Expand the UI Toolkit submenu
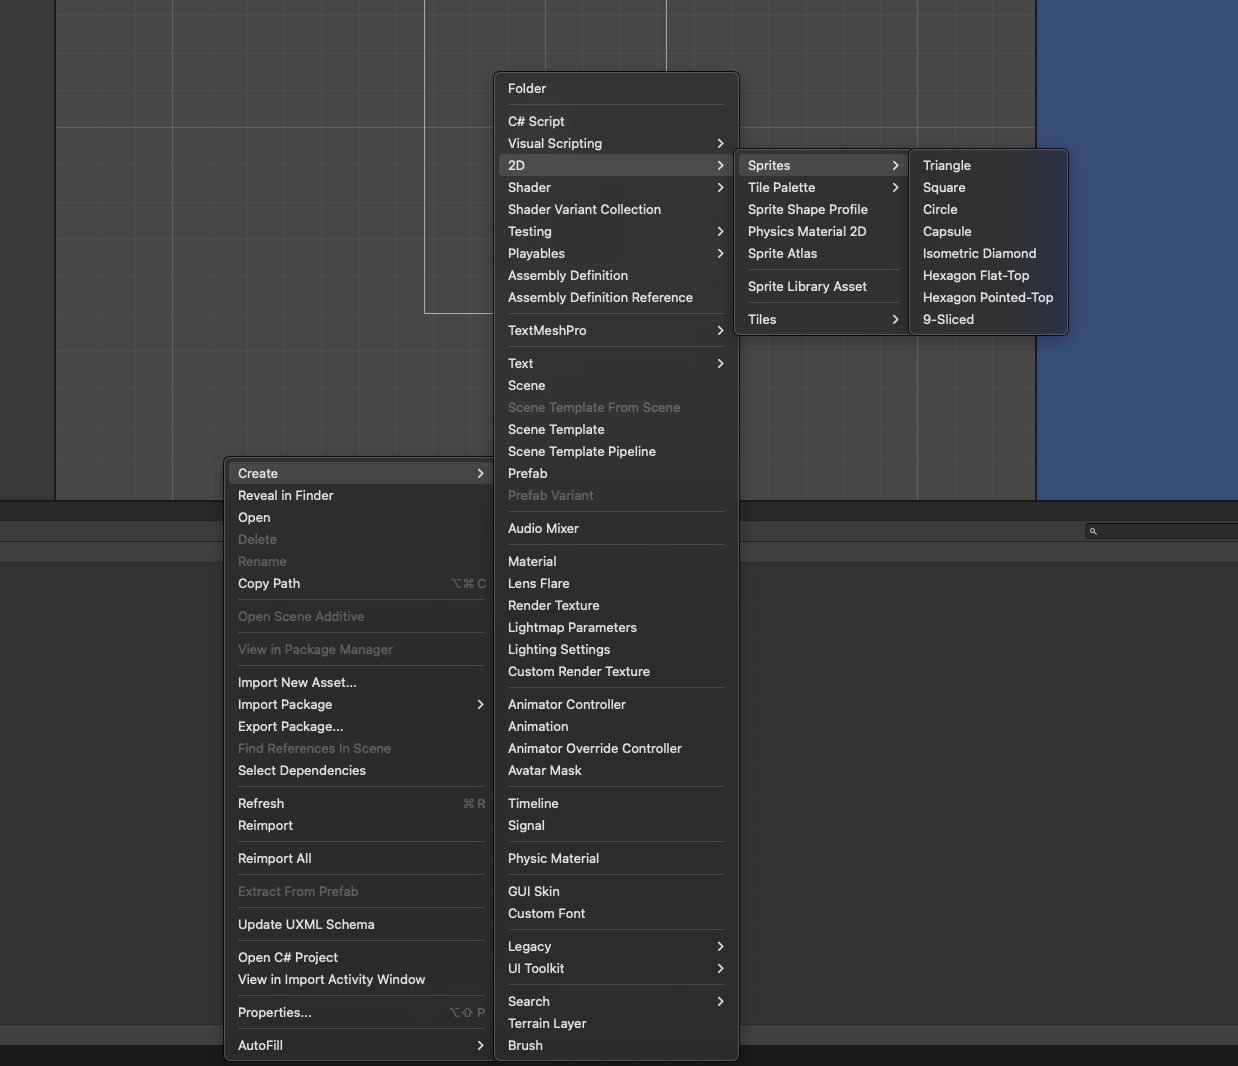The width and height of the screenshot is (1238, 1066). [x=616, y=968]
